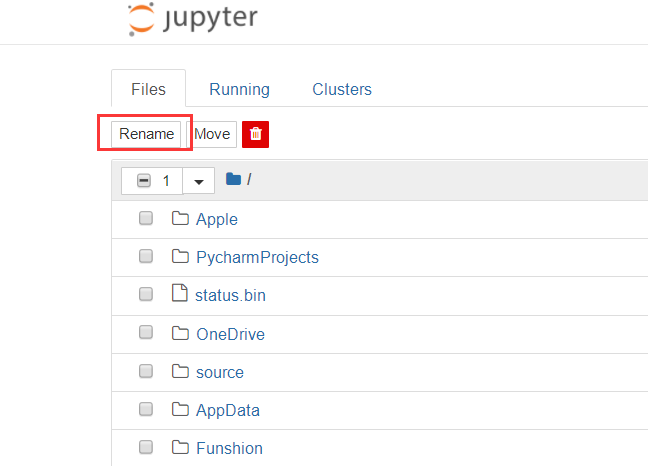Open the source folder link
Viewport: 648px width, 466px height.
220,372
